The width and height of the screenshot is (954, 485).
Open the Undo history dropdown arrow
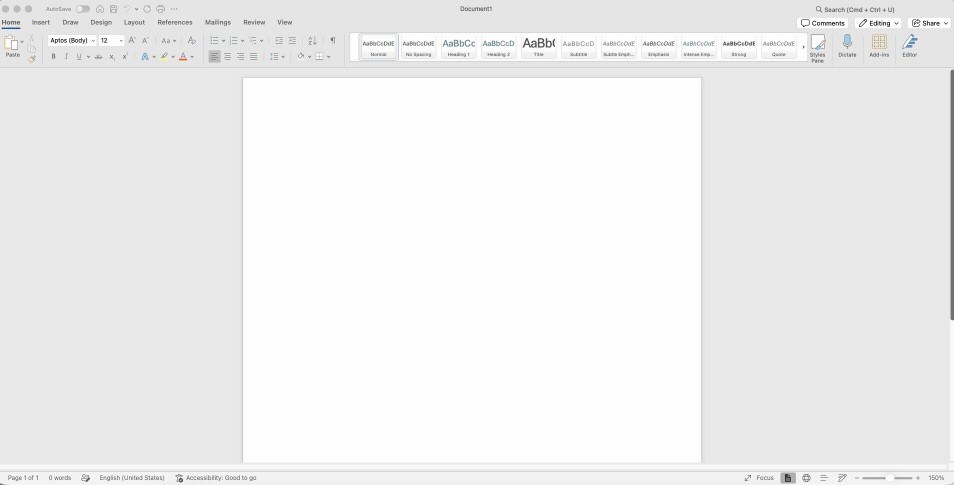(136, 9)
